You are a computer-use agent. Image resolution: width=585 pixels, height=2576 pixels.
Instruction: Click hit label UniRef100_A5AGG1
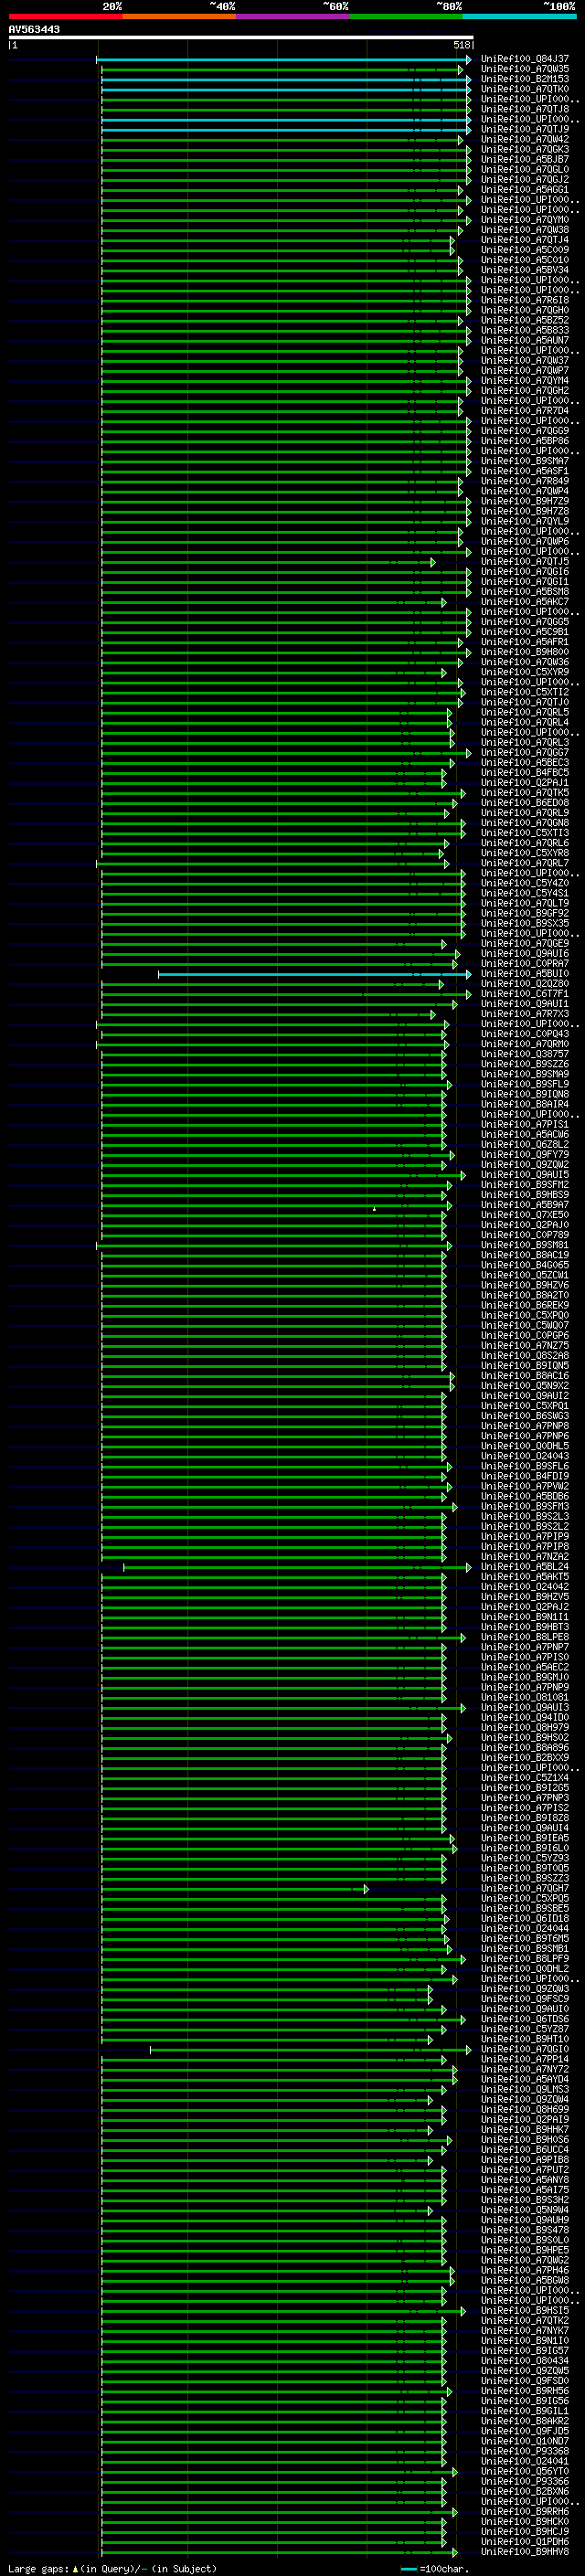click(525, 189)
